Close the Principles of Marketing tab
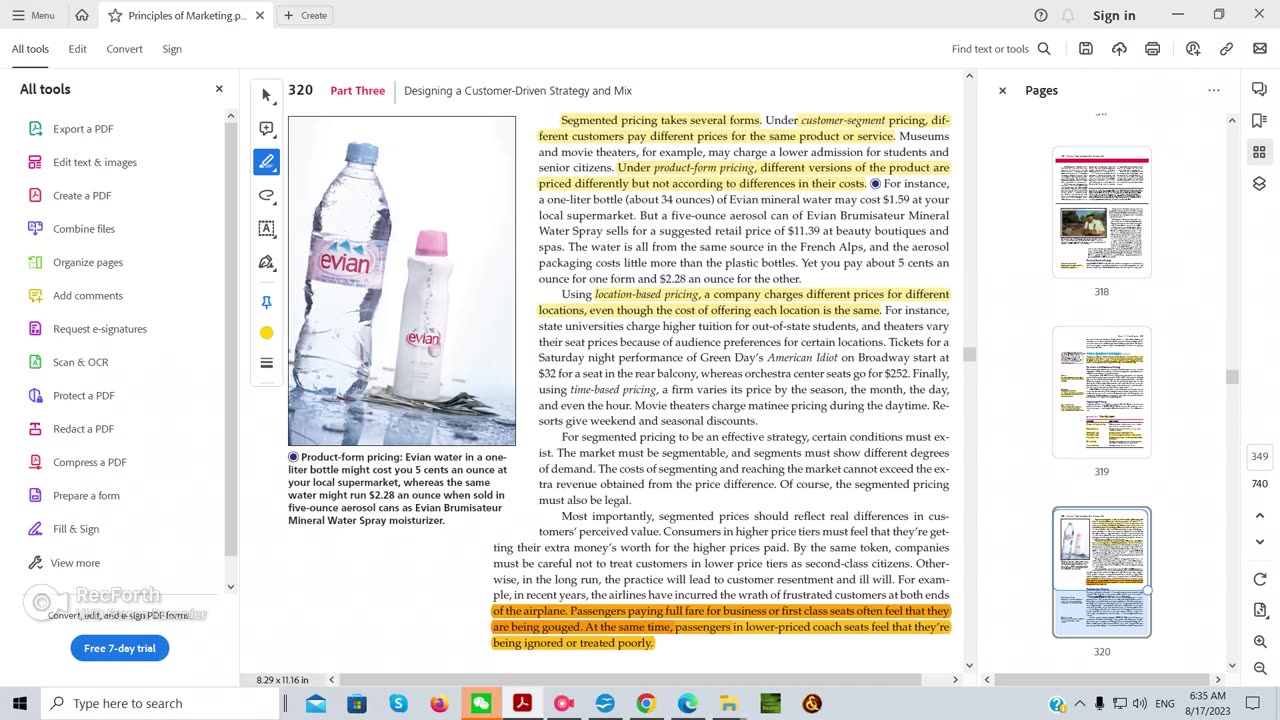Viewport: 1280px width, 720px height. pyautogui.click(x=260, y=15)
